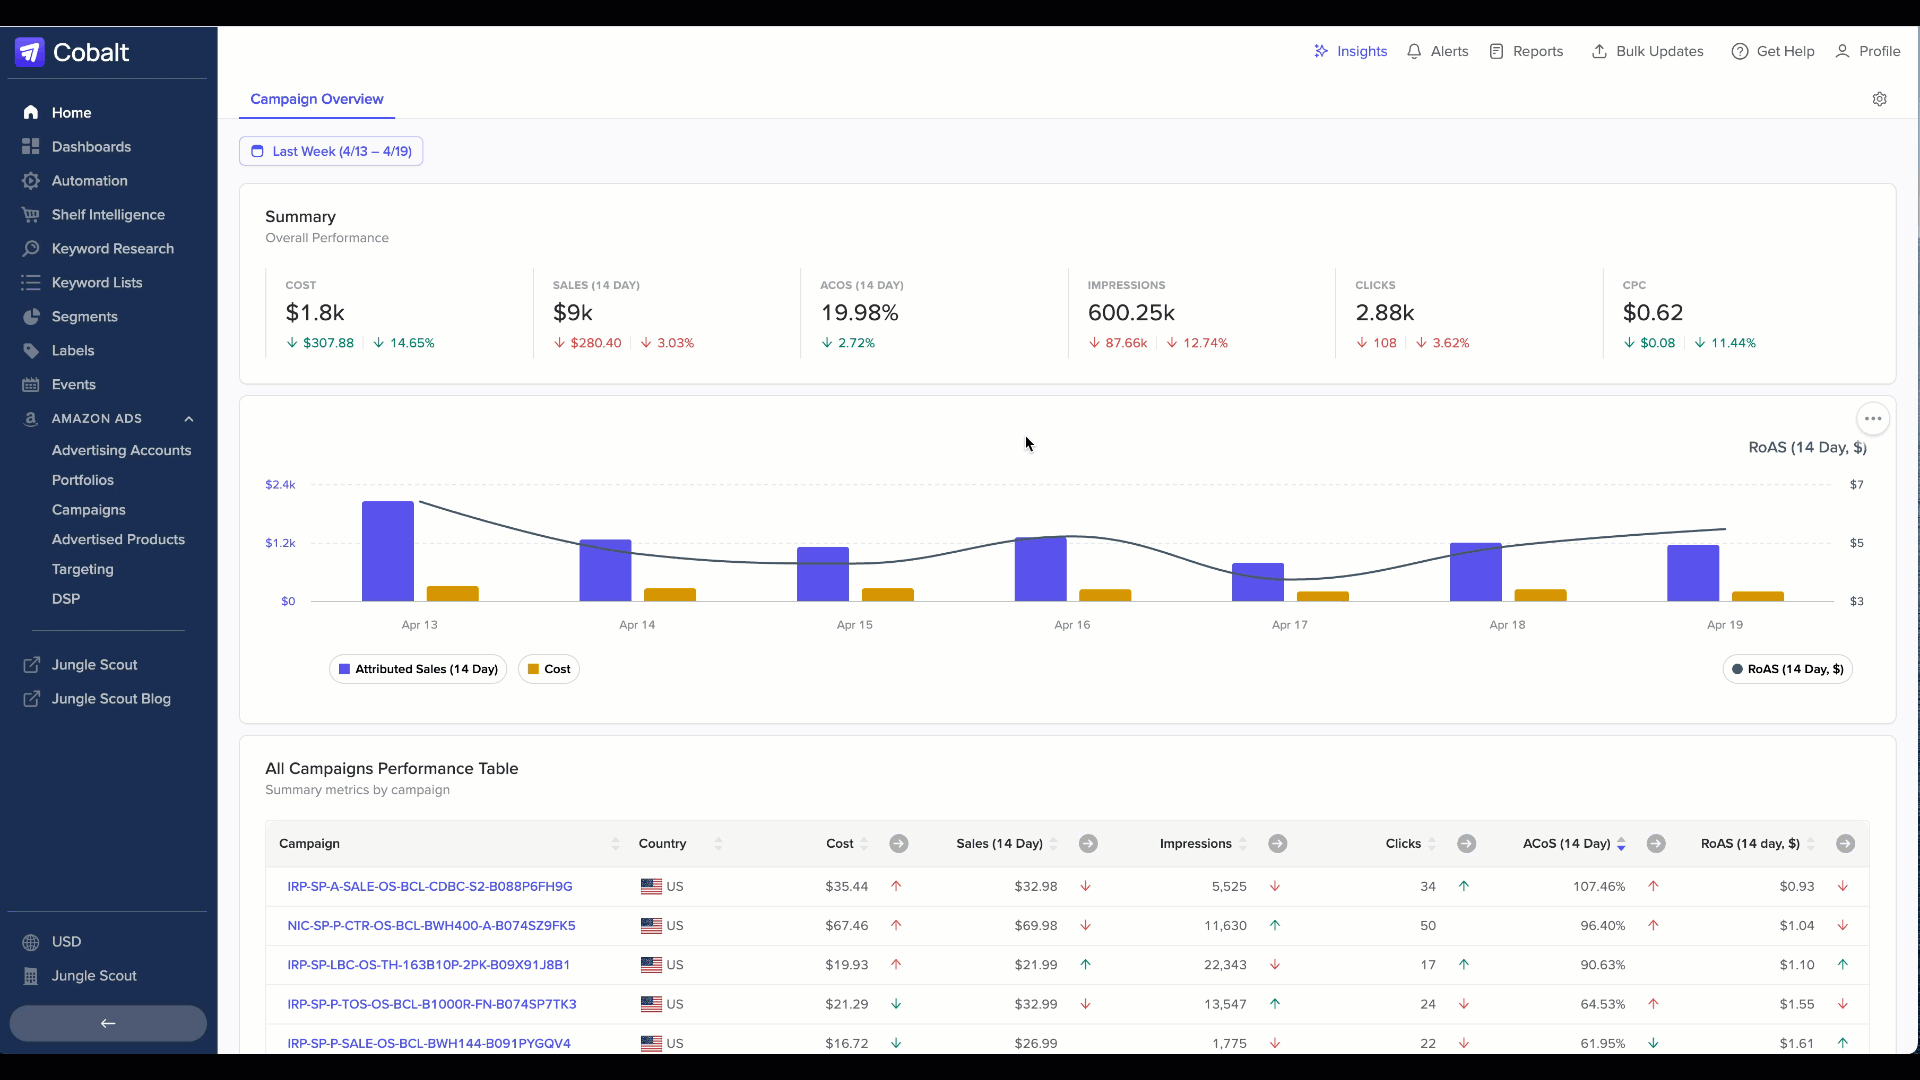
Task: Open the Jungle Scout Blog link
Action: pyautogui.click(x=111, y=699)
